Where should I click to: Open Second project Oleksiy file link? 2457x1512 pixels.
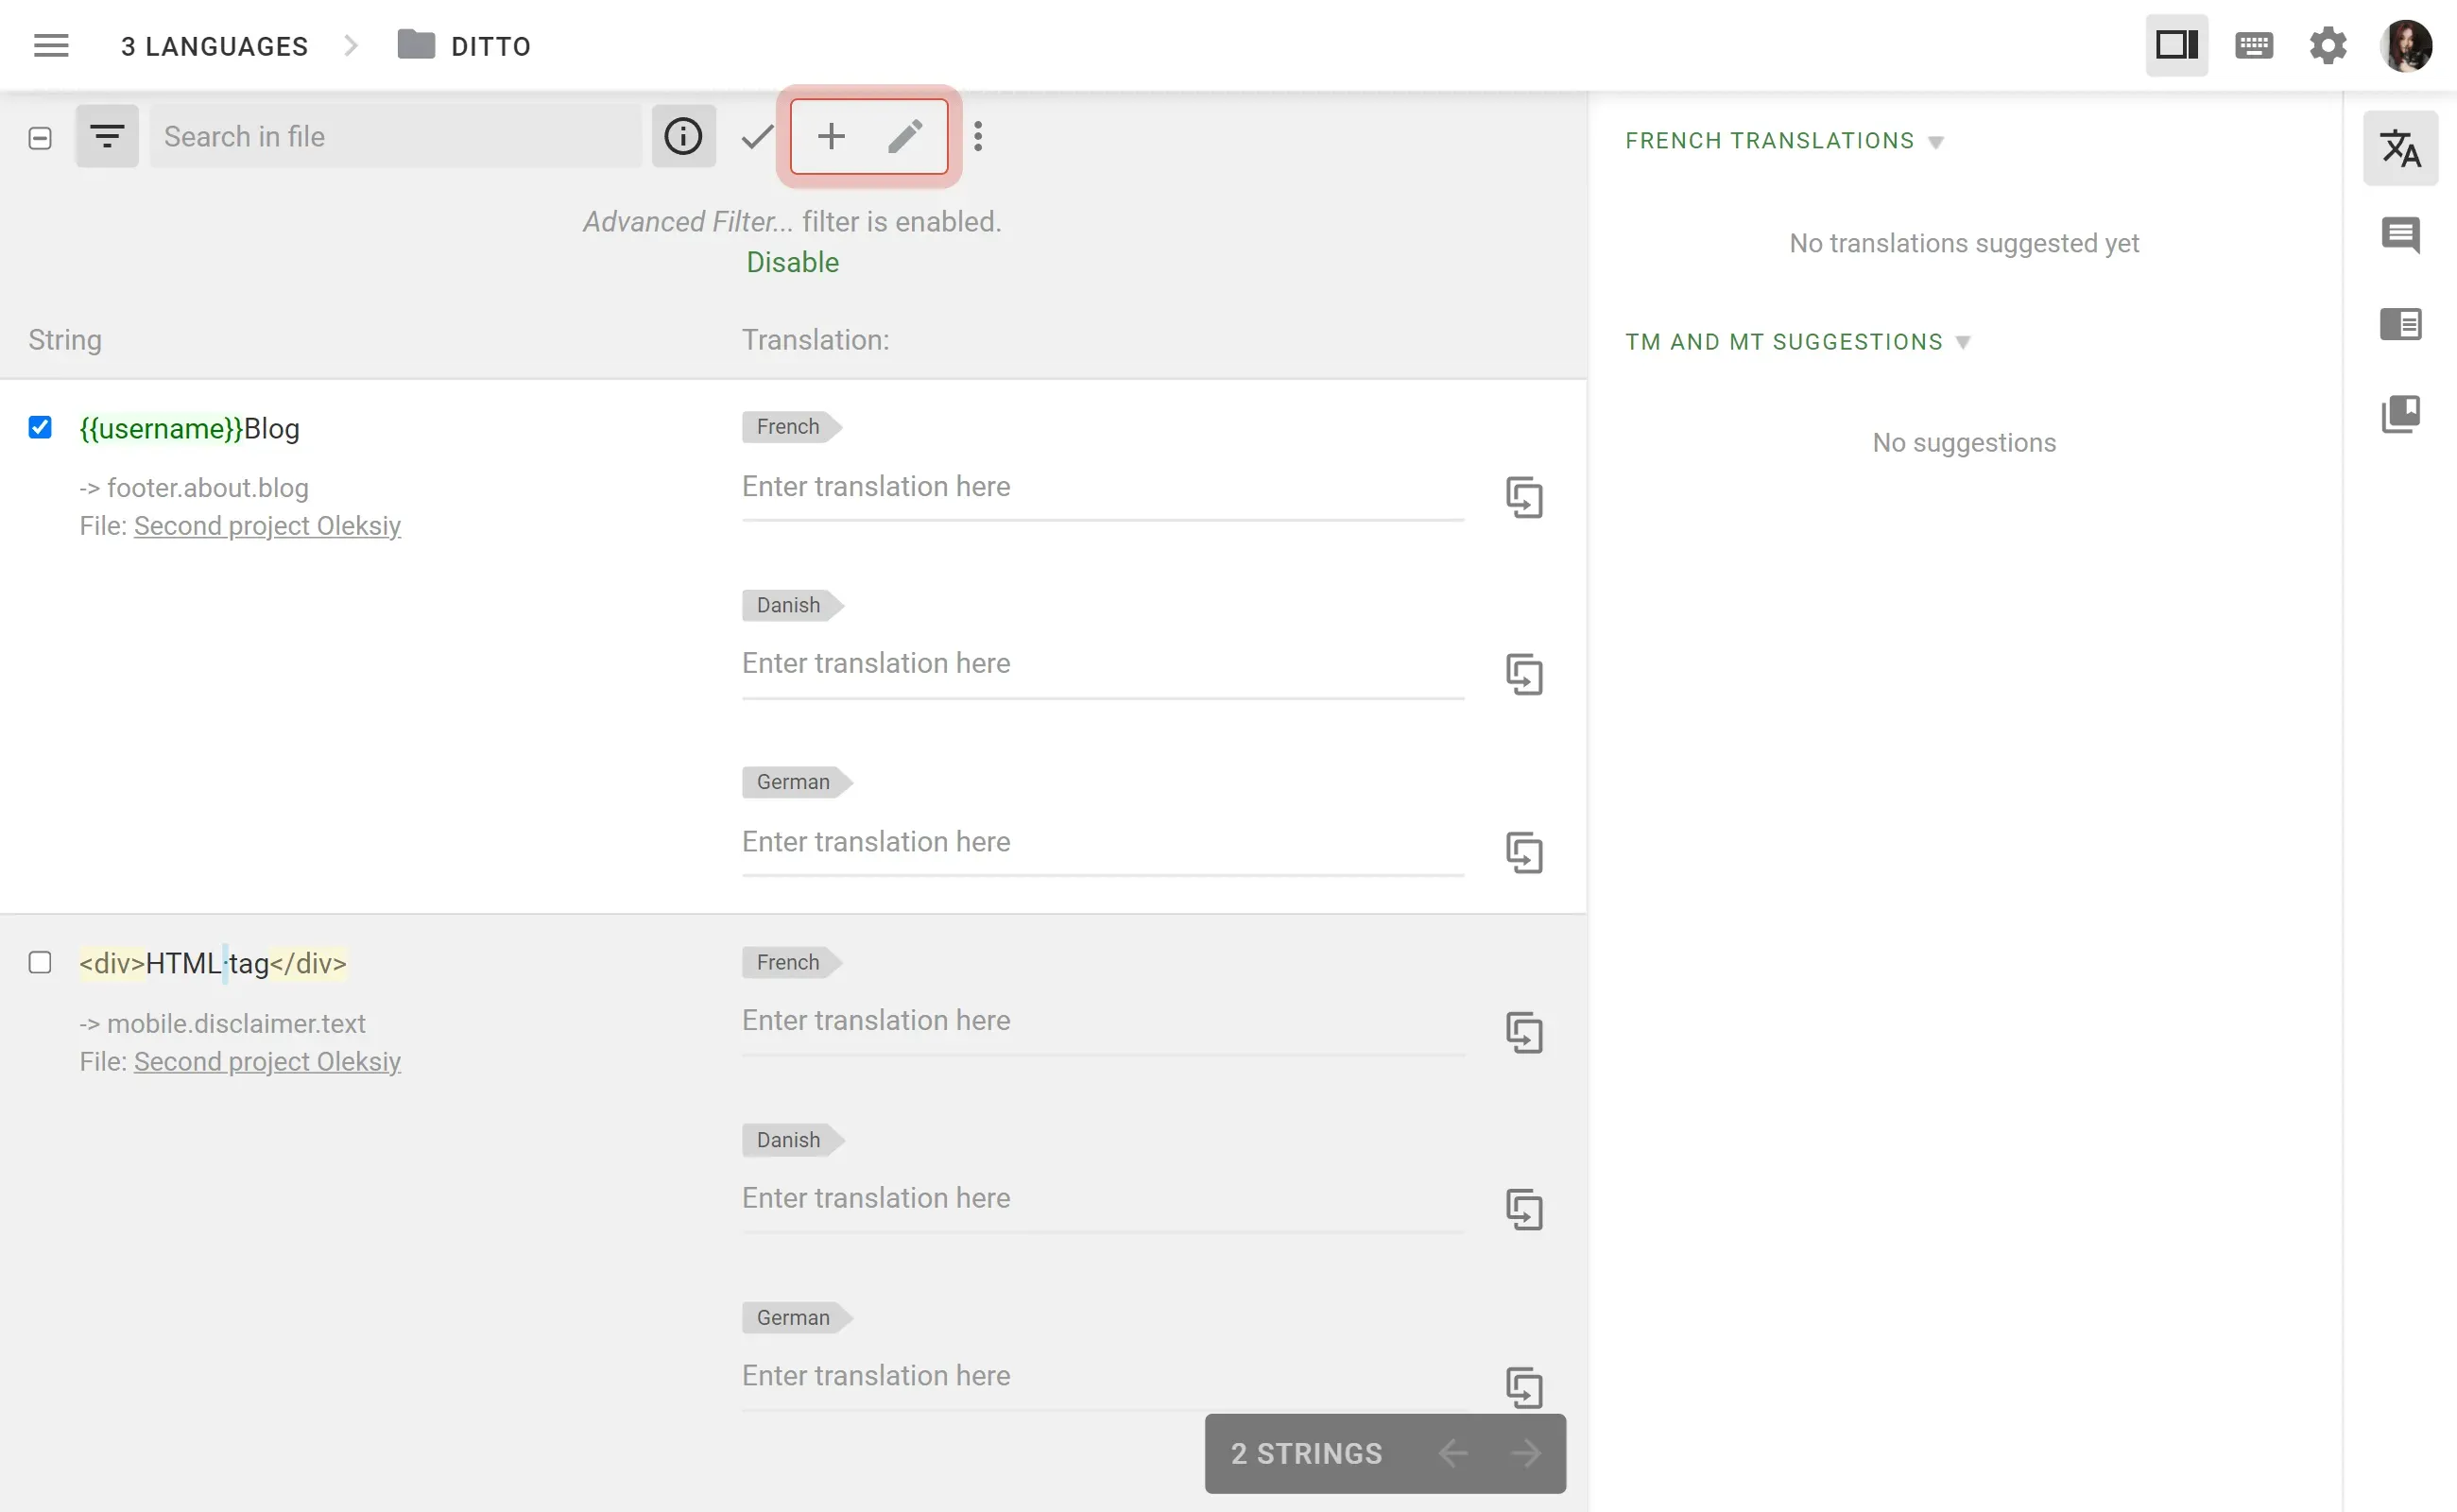pos(266,524)
